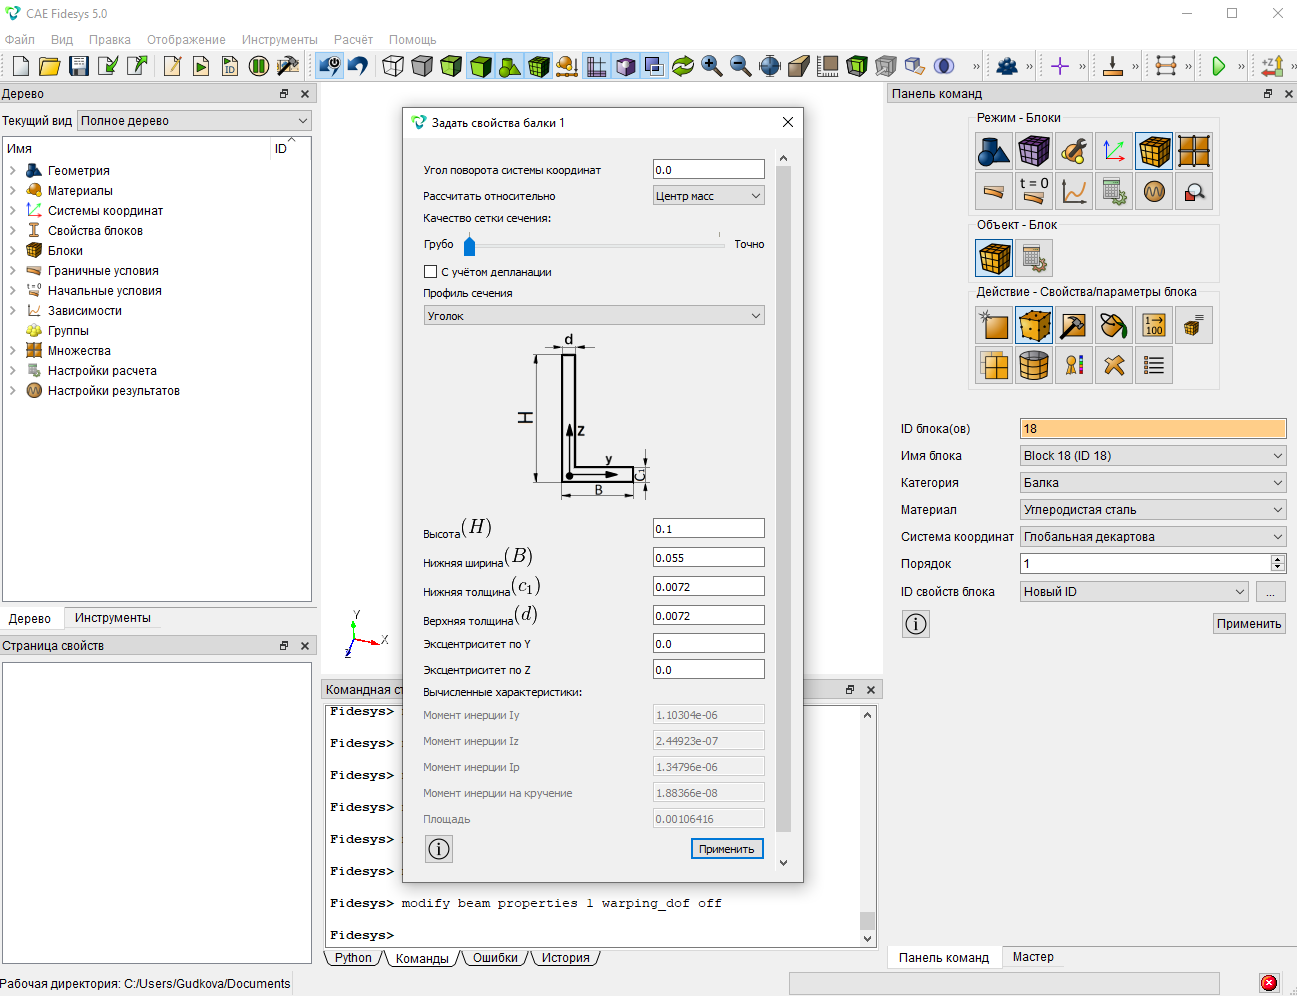The height and width of the screenshot is (996, 1297).
Task: Switch to wireframe cube display mode
Action: tap(393, 66)
